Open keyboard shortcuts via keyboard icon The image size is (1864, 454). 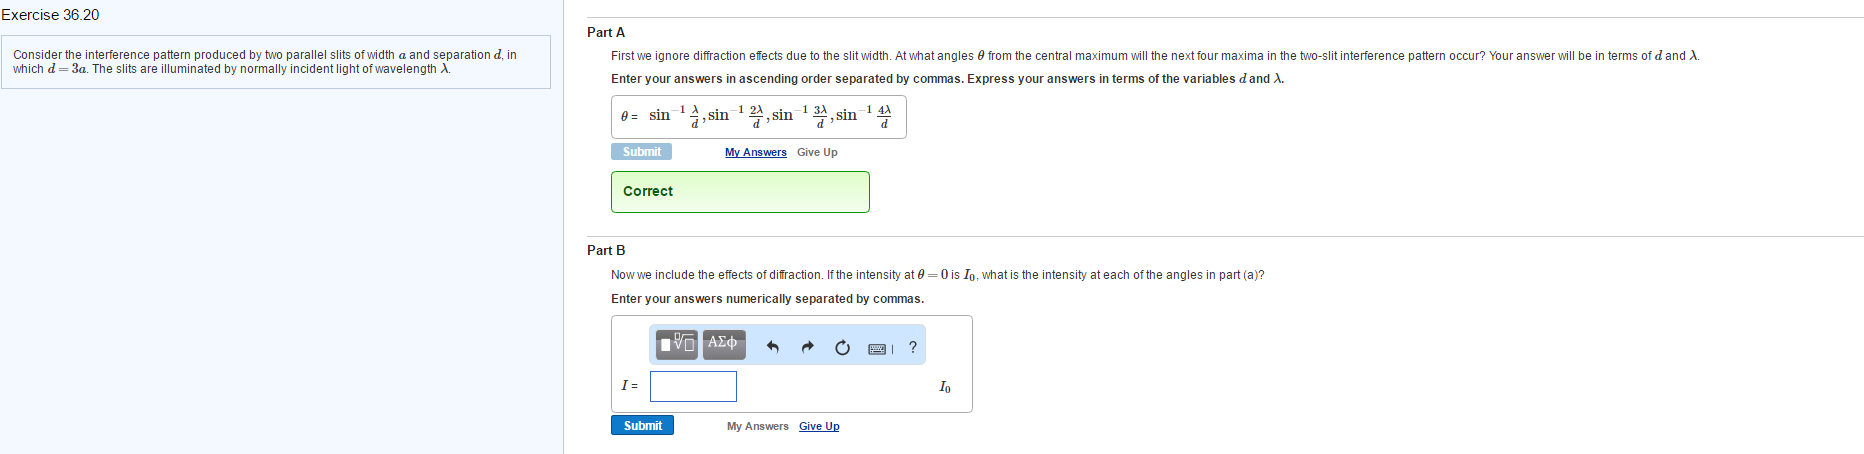(x=878, y=348)
